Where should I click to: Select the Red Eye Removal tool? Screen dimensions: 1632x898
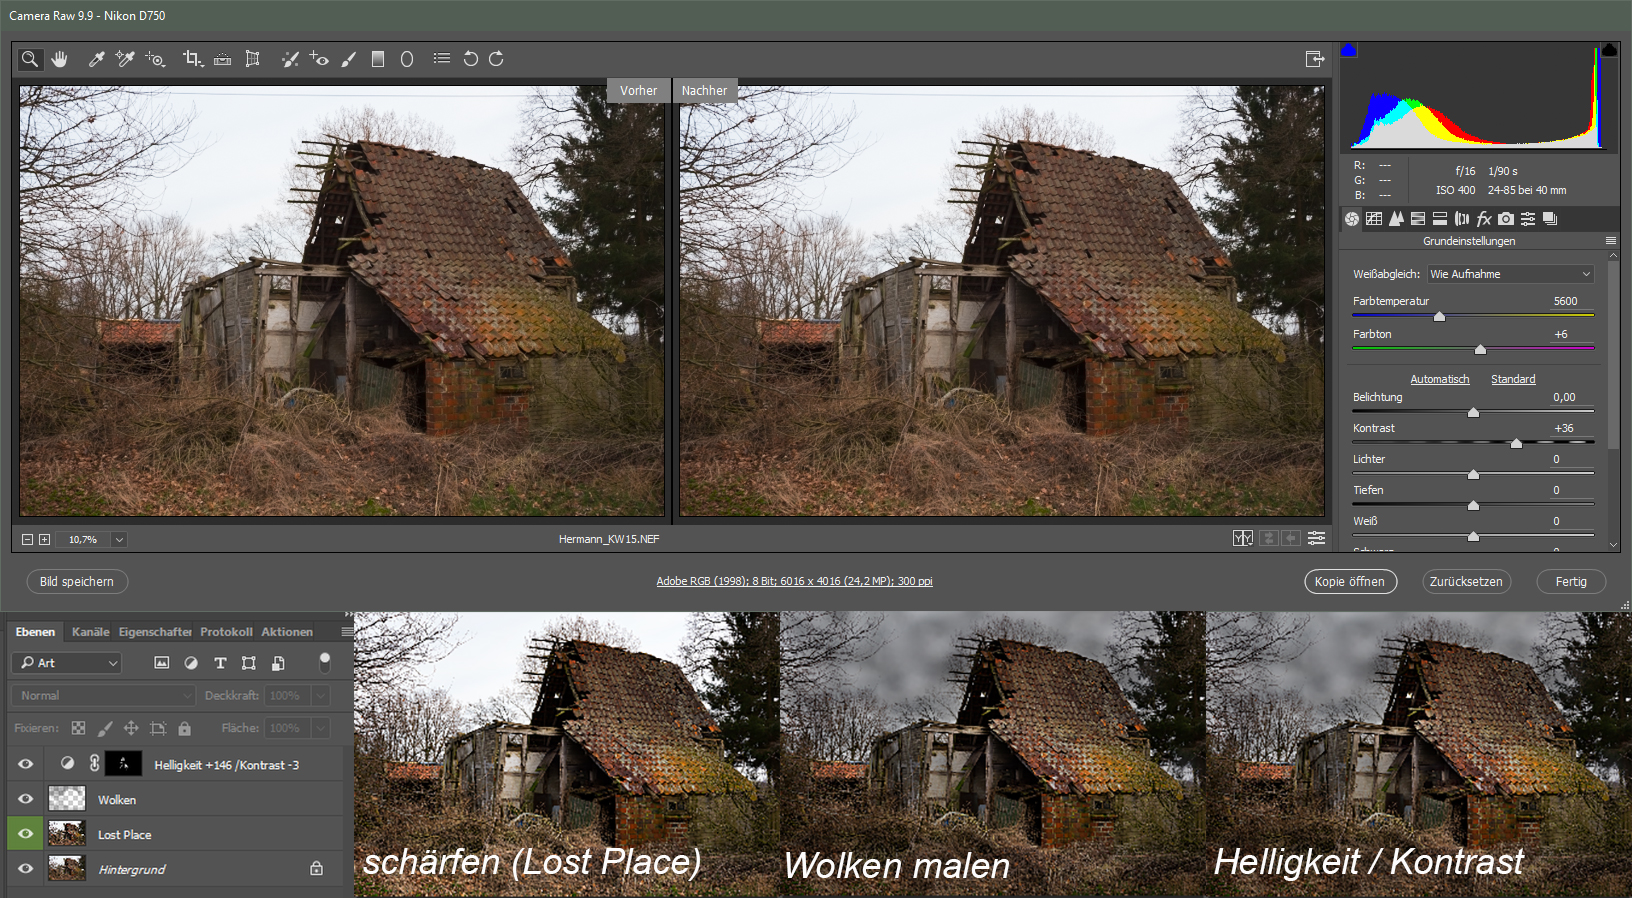(319, 59)
